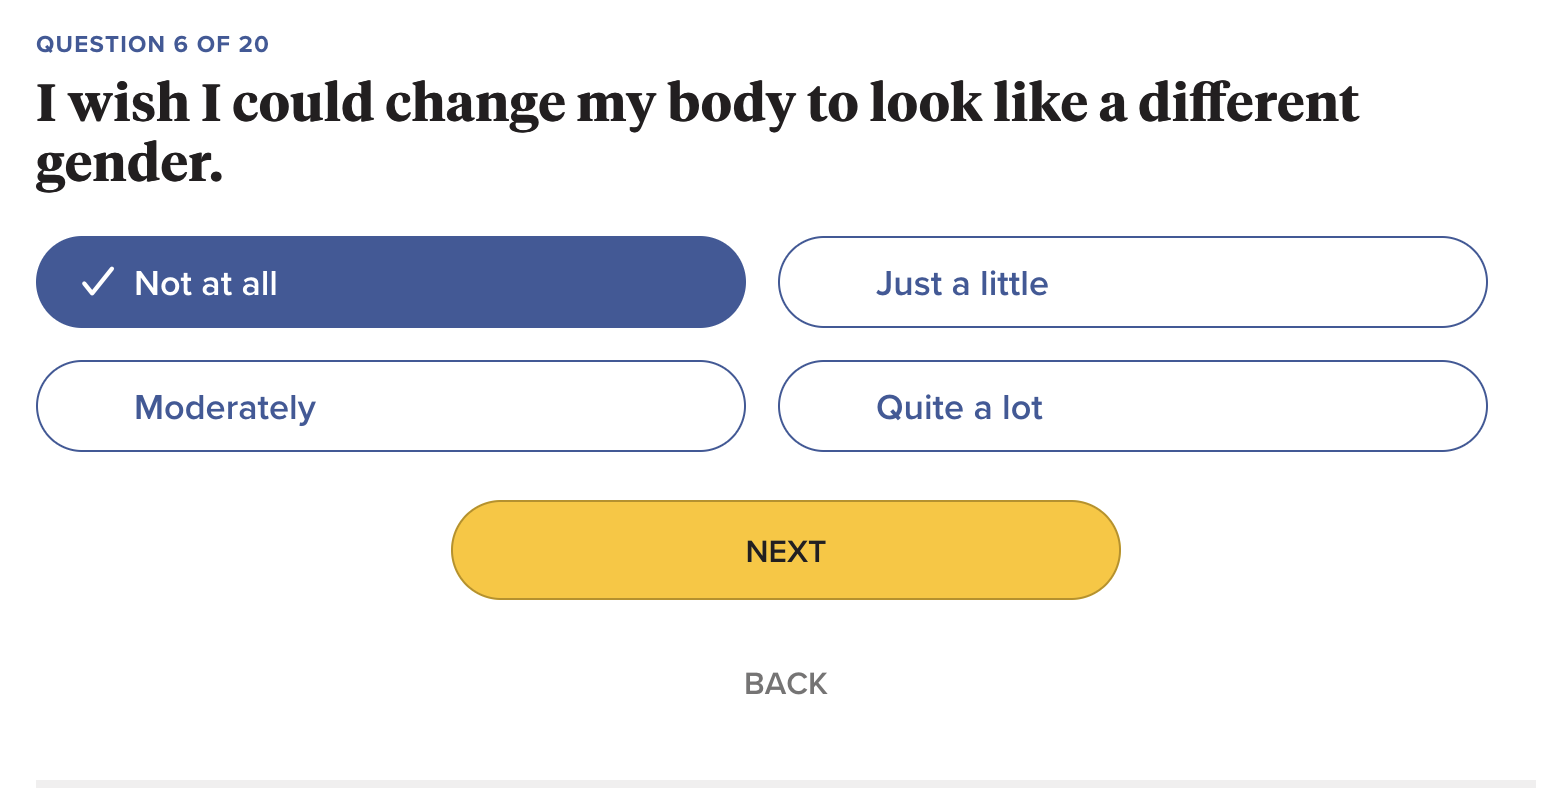Set response to "Quite a lot"
The image size is (1558, 788).
pos(1132,407)
